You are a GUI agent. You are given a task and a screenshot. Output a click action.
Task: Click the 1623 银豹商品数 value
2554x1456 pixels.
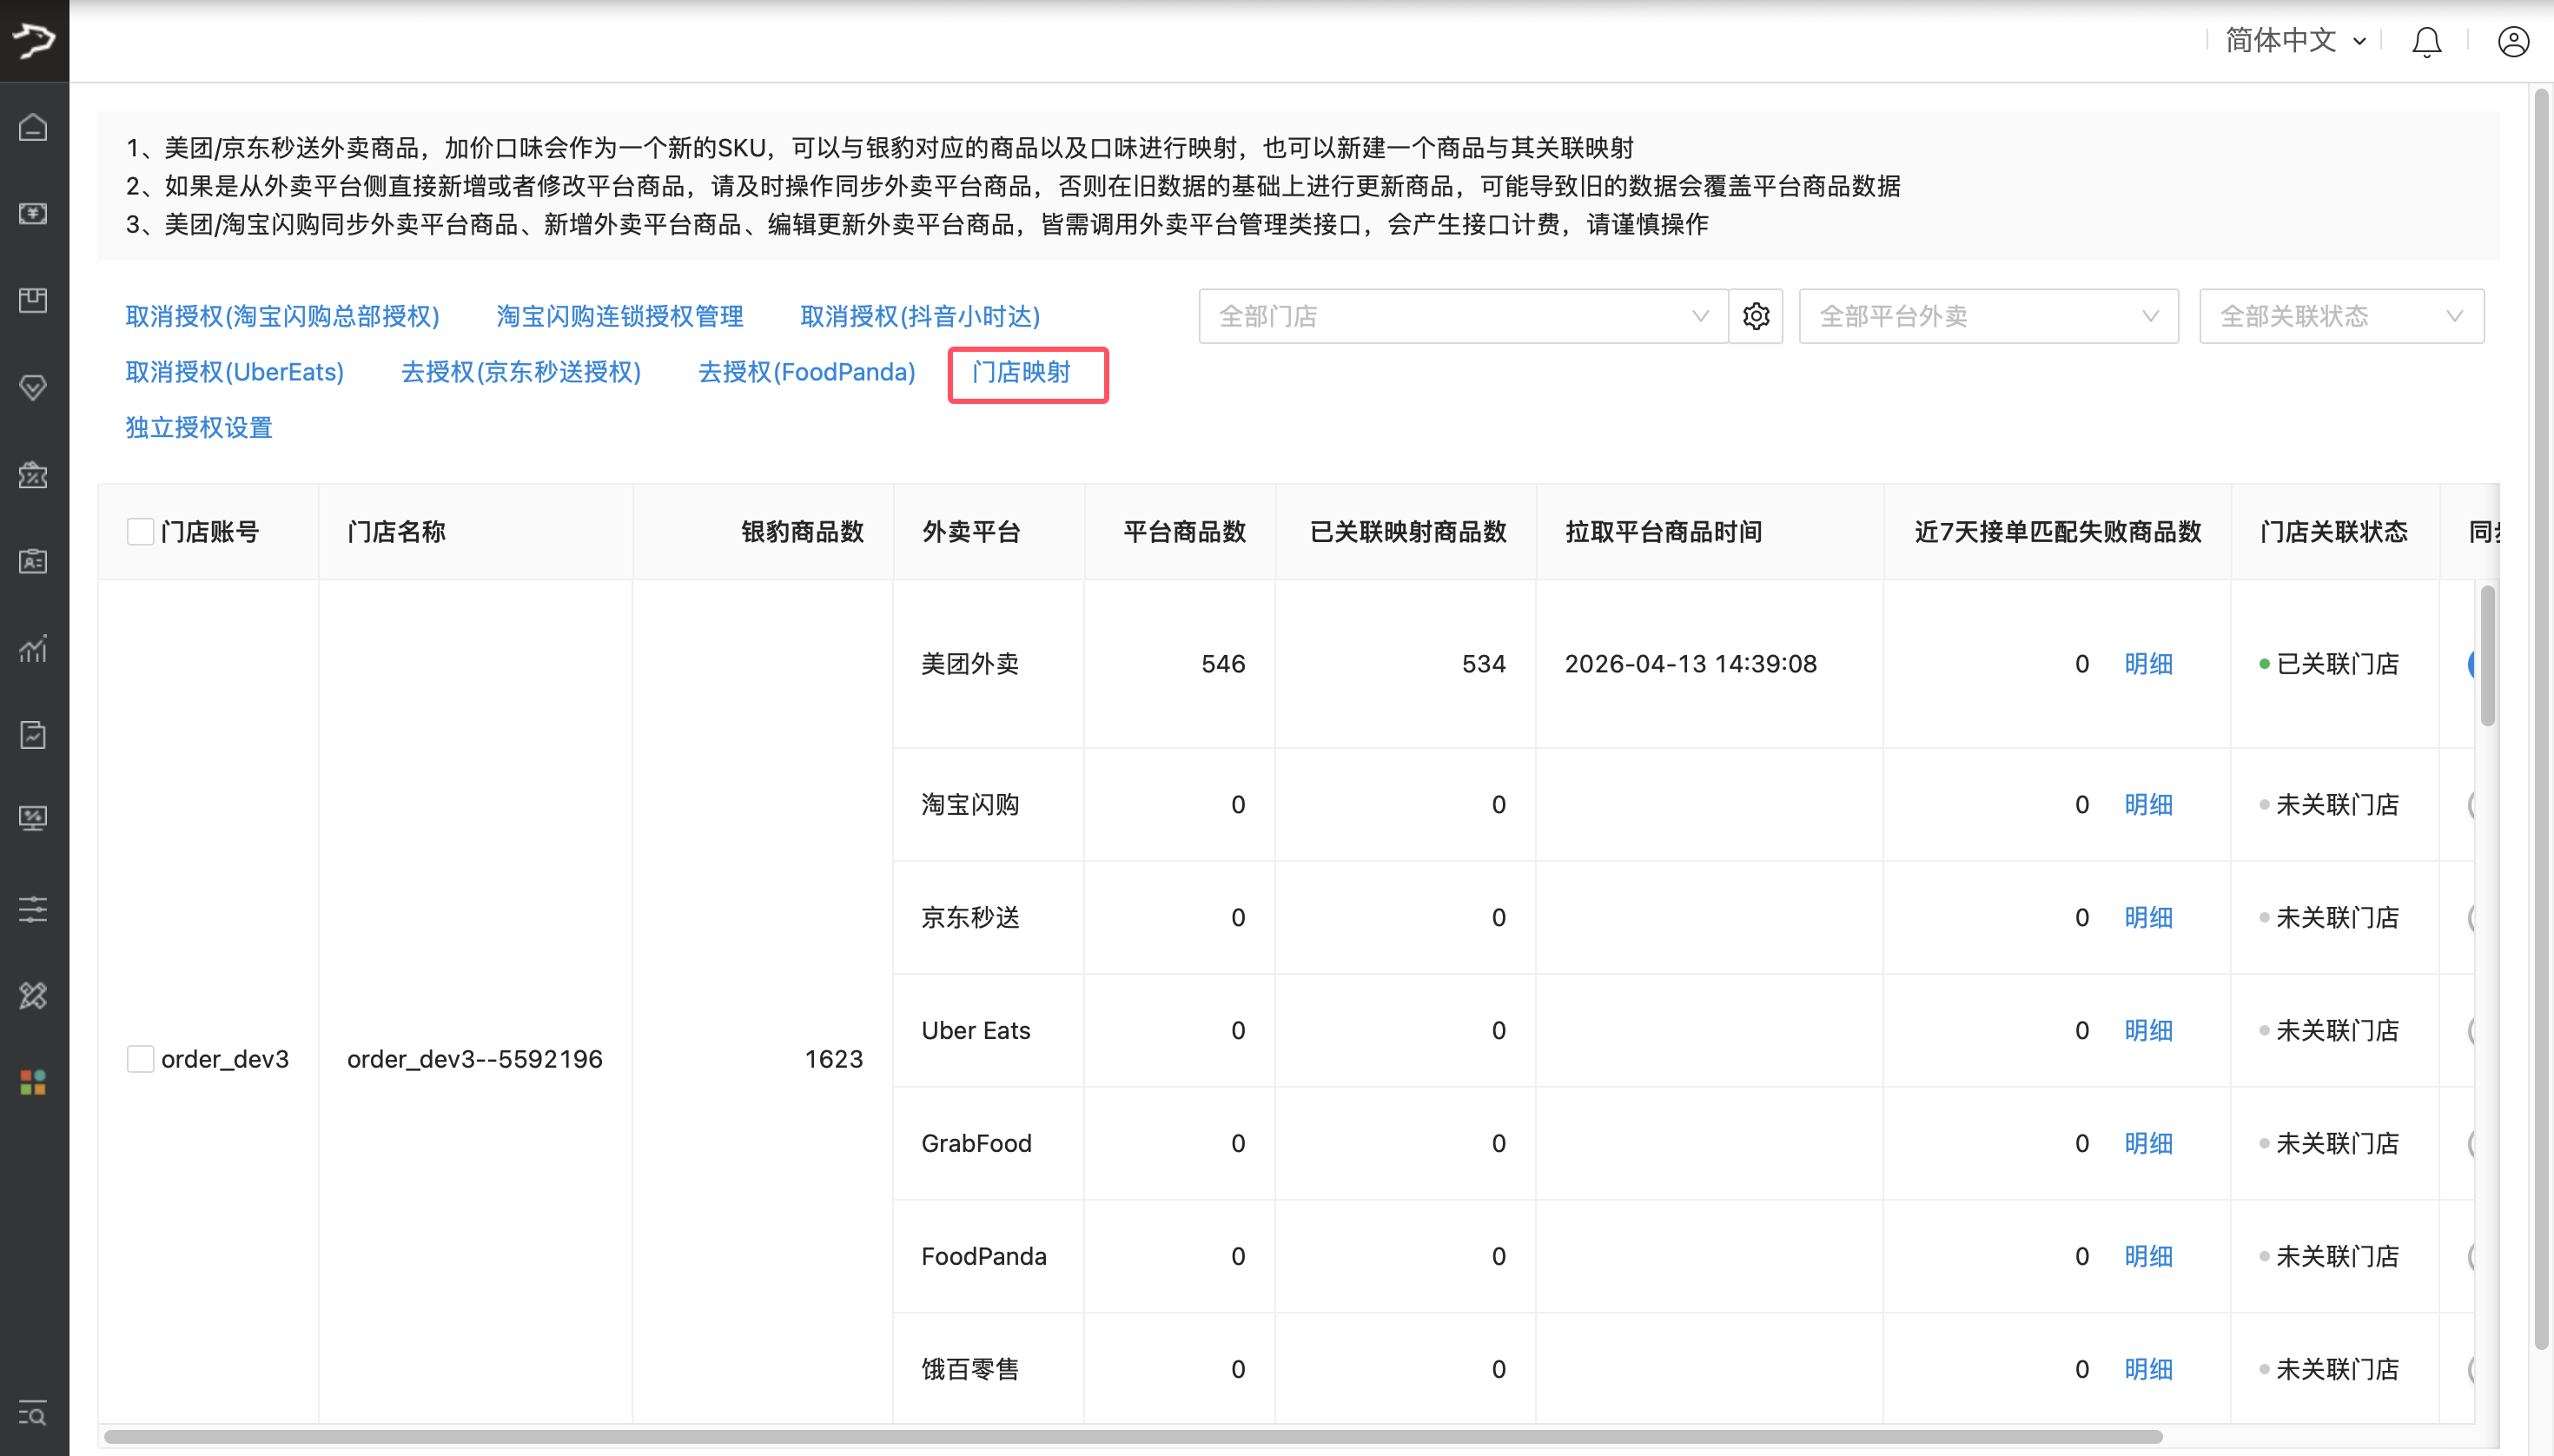[834, 1059]
